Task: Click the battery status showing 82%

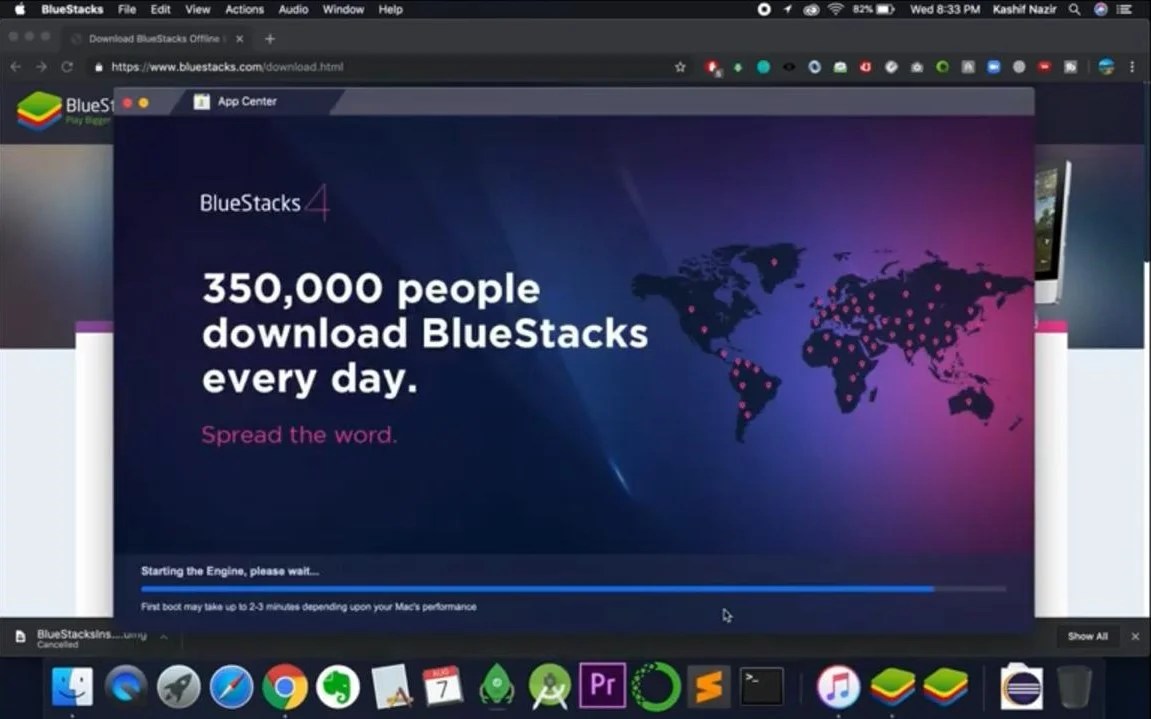Action: tap(874, 10)
